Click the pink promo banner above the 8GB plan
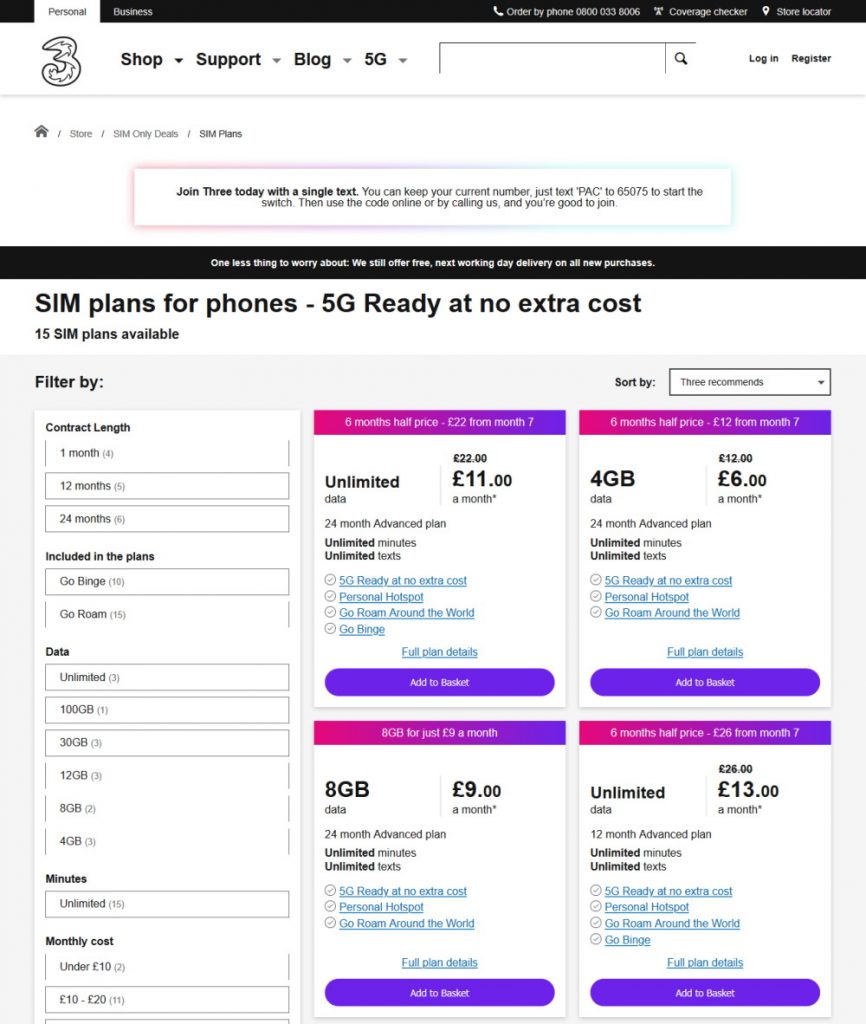The width and height of the screenshot is (866, 1024). point(438,733)
